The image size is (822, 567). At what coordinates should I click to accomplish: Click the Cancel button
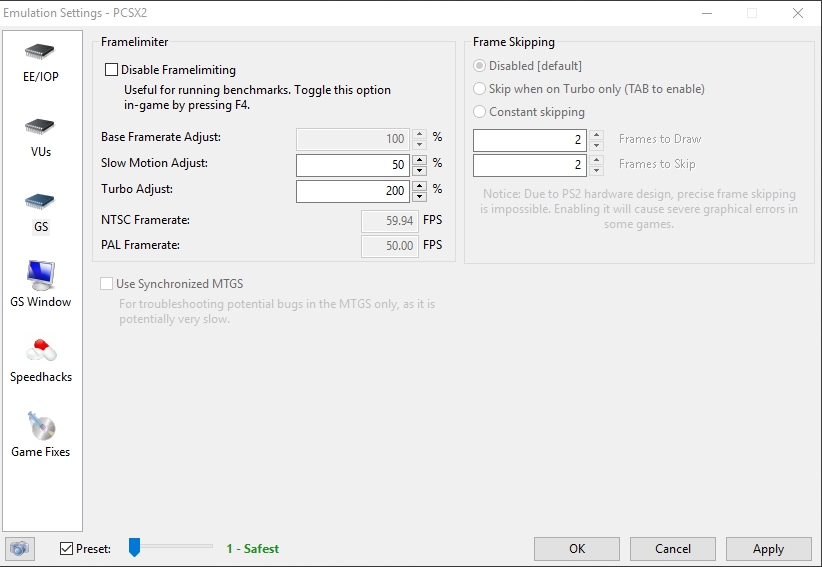673,549
